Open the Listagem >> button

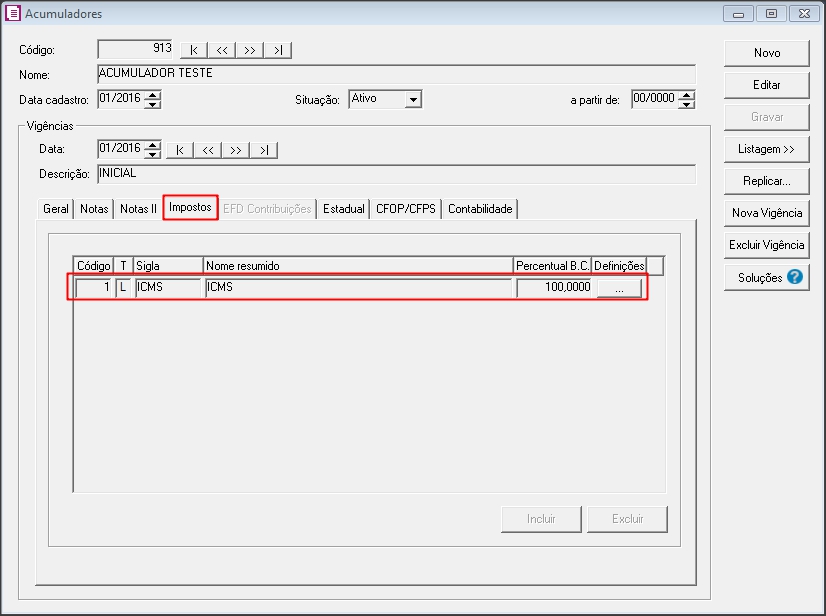coord(767,149)
